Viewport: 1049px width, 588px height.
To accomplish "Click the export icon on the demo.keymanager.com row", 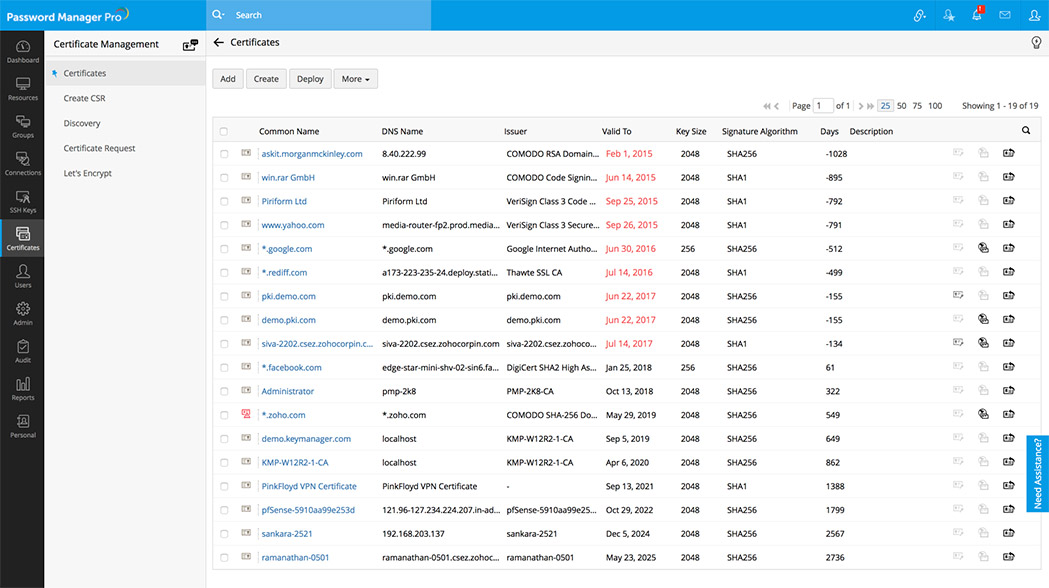I will [1008, 438].
